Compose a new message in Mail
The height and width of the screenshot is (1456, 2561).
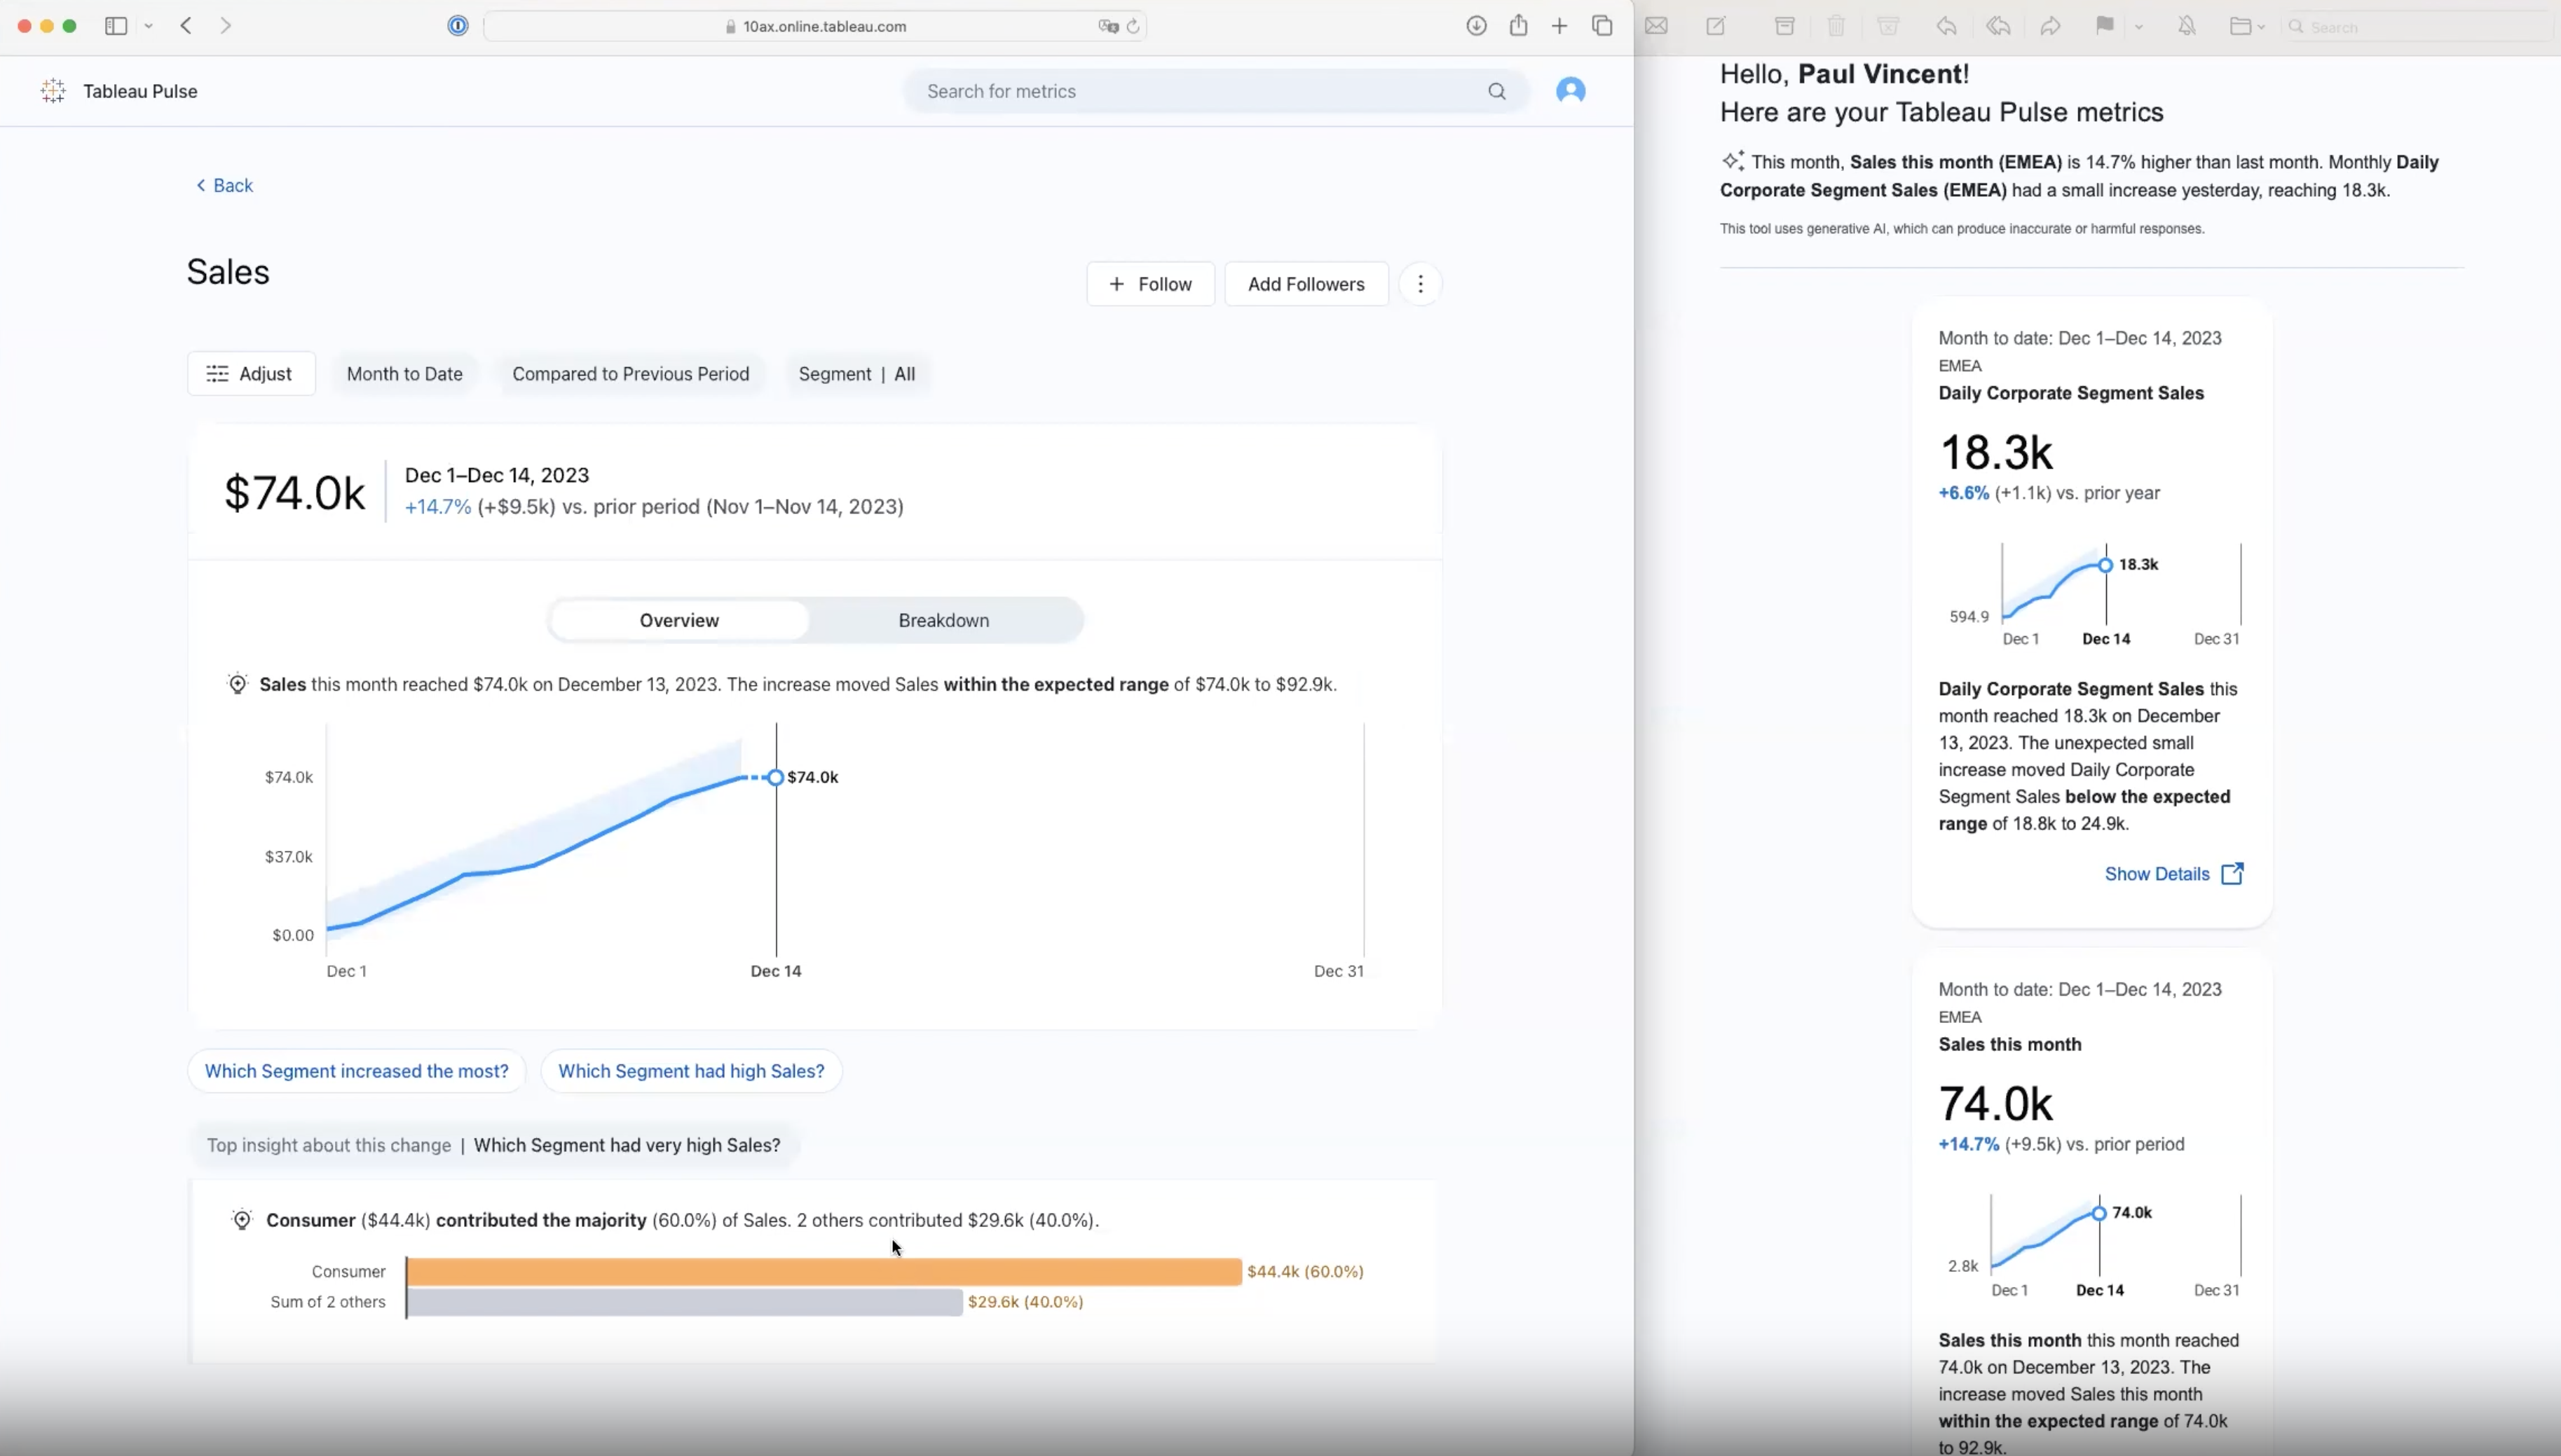tap(1716, 26)
